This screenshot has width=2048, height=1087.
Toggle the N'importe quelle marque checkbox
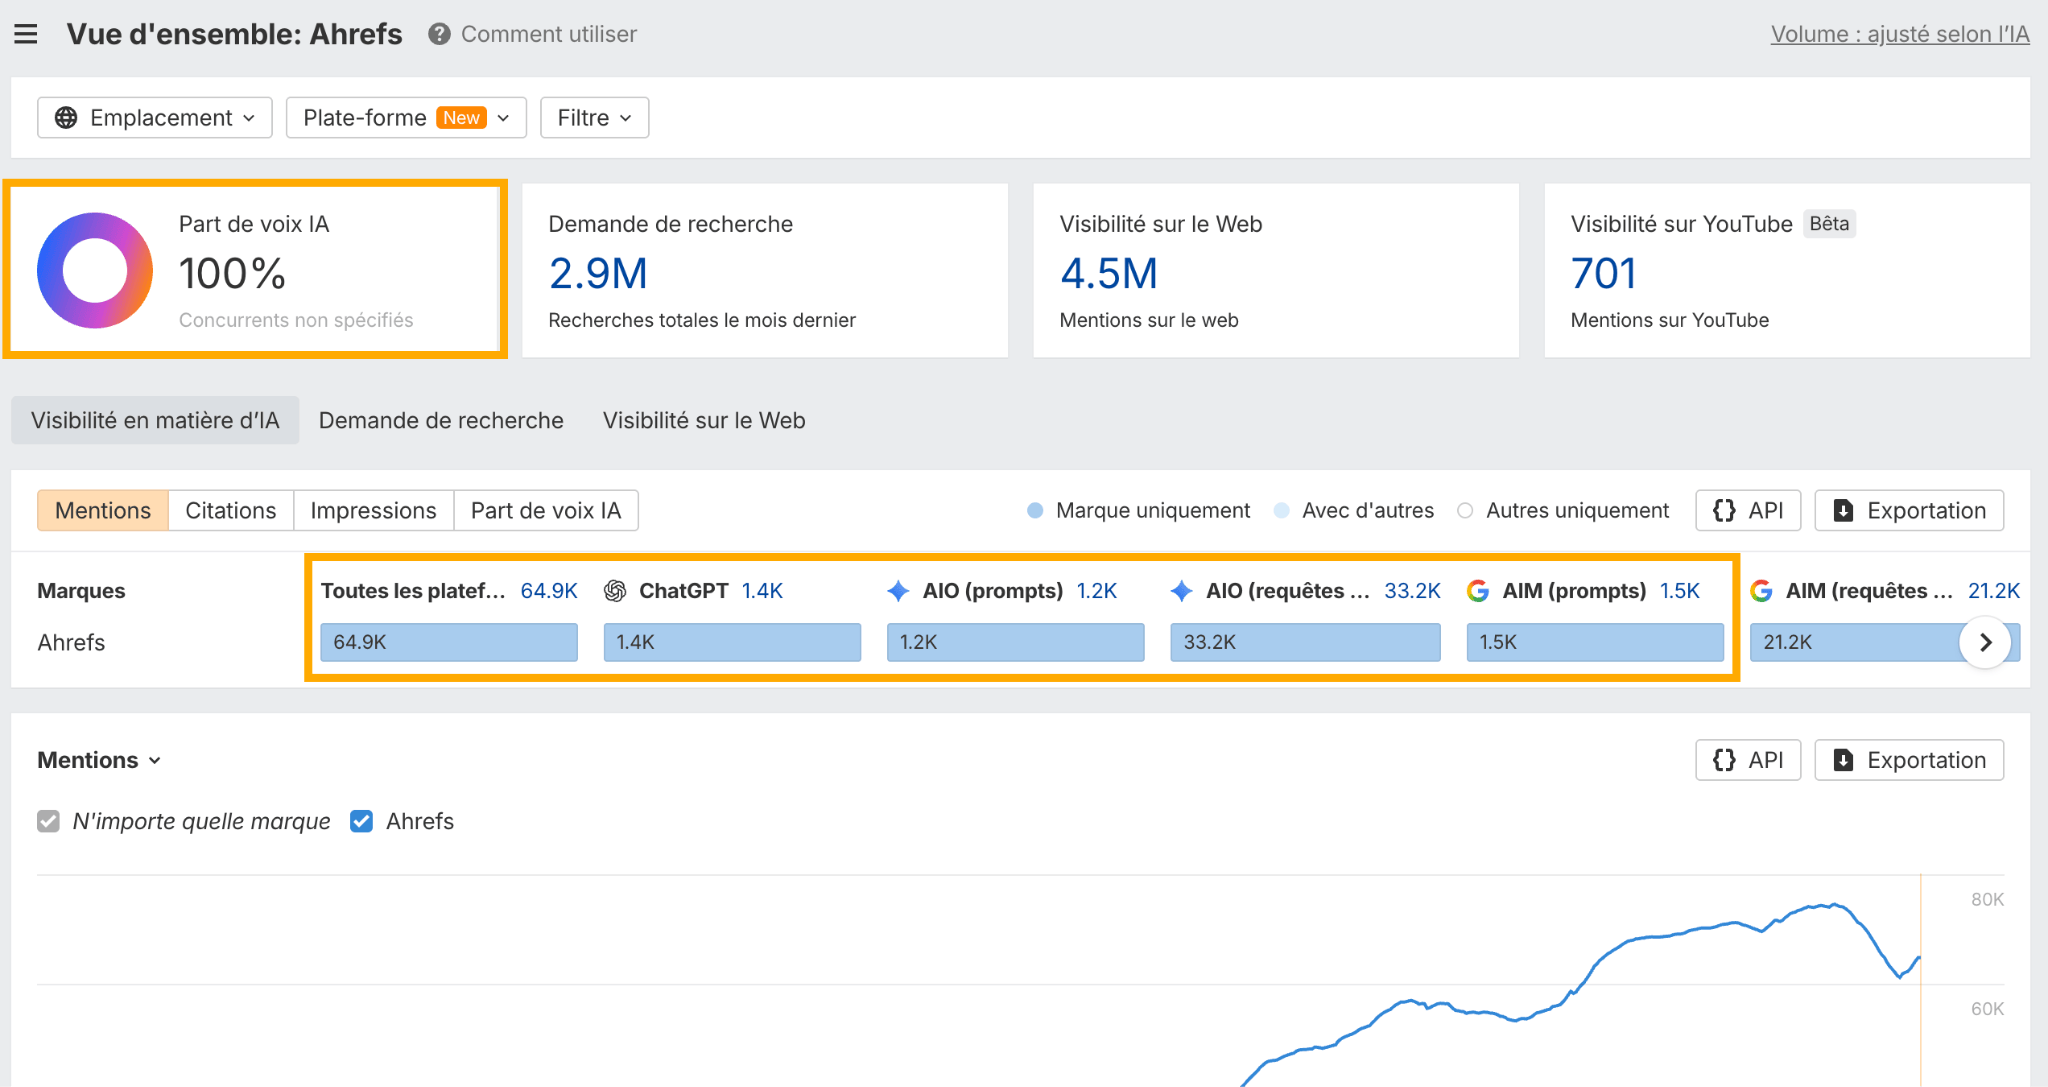[48, 821]
